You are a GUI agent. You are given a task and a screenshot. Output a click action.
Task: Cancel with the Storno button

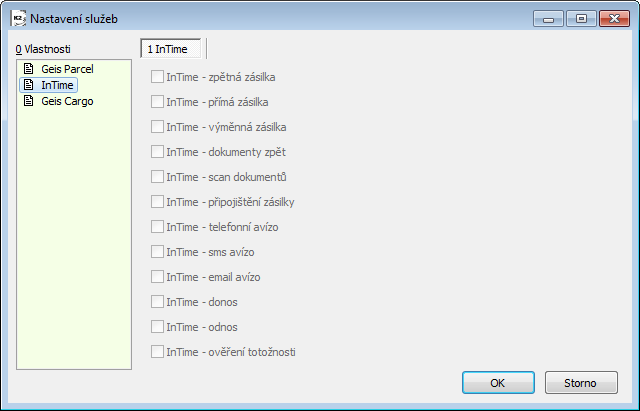click(x=581, y=382)
